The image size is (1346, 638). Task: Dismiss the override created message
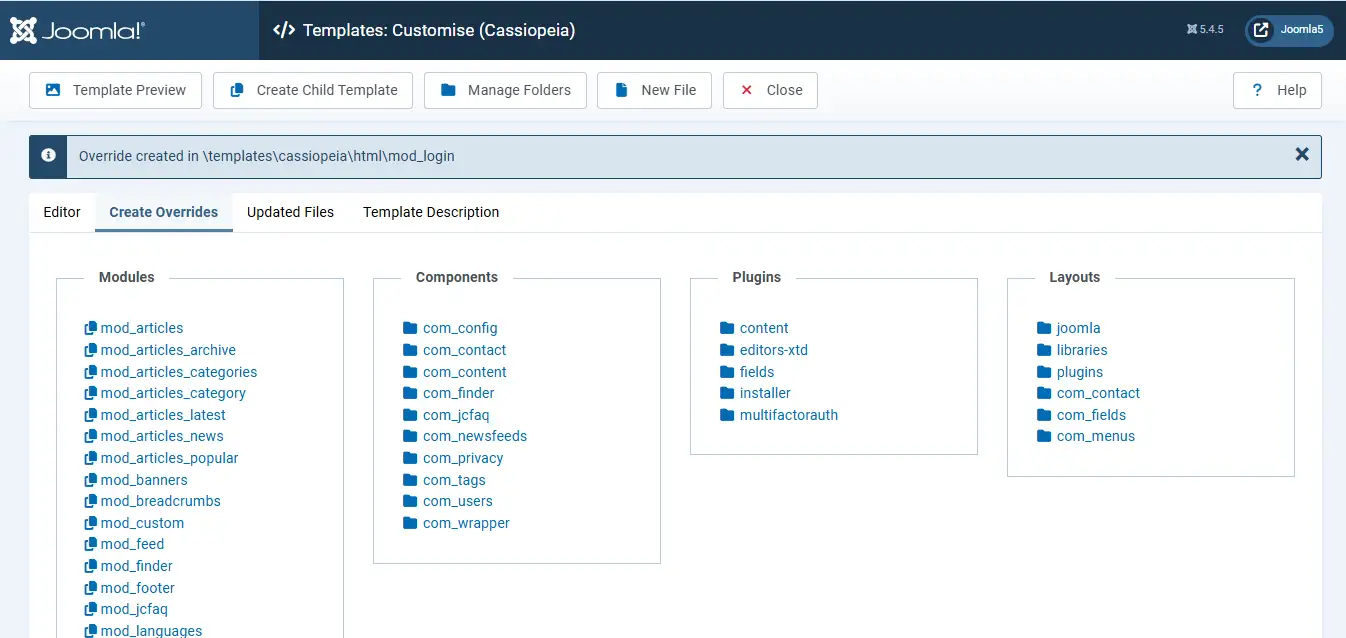(1301, 155)
